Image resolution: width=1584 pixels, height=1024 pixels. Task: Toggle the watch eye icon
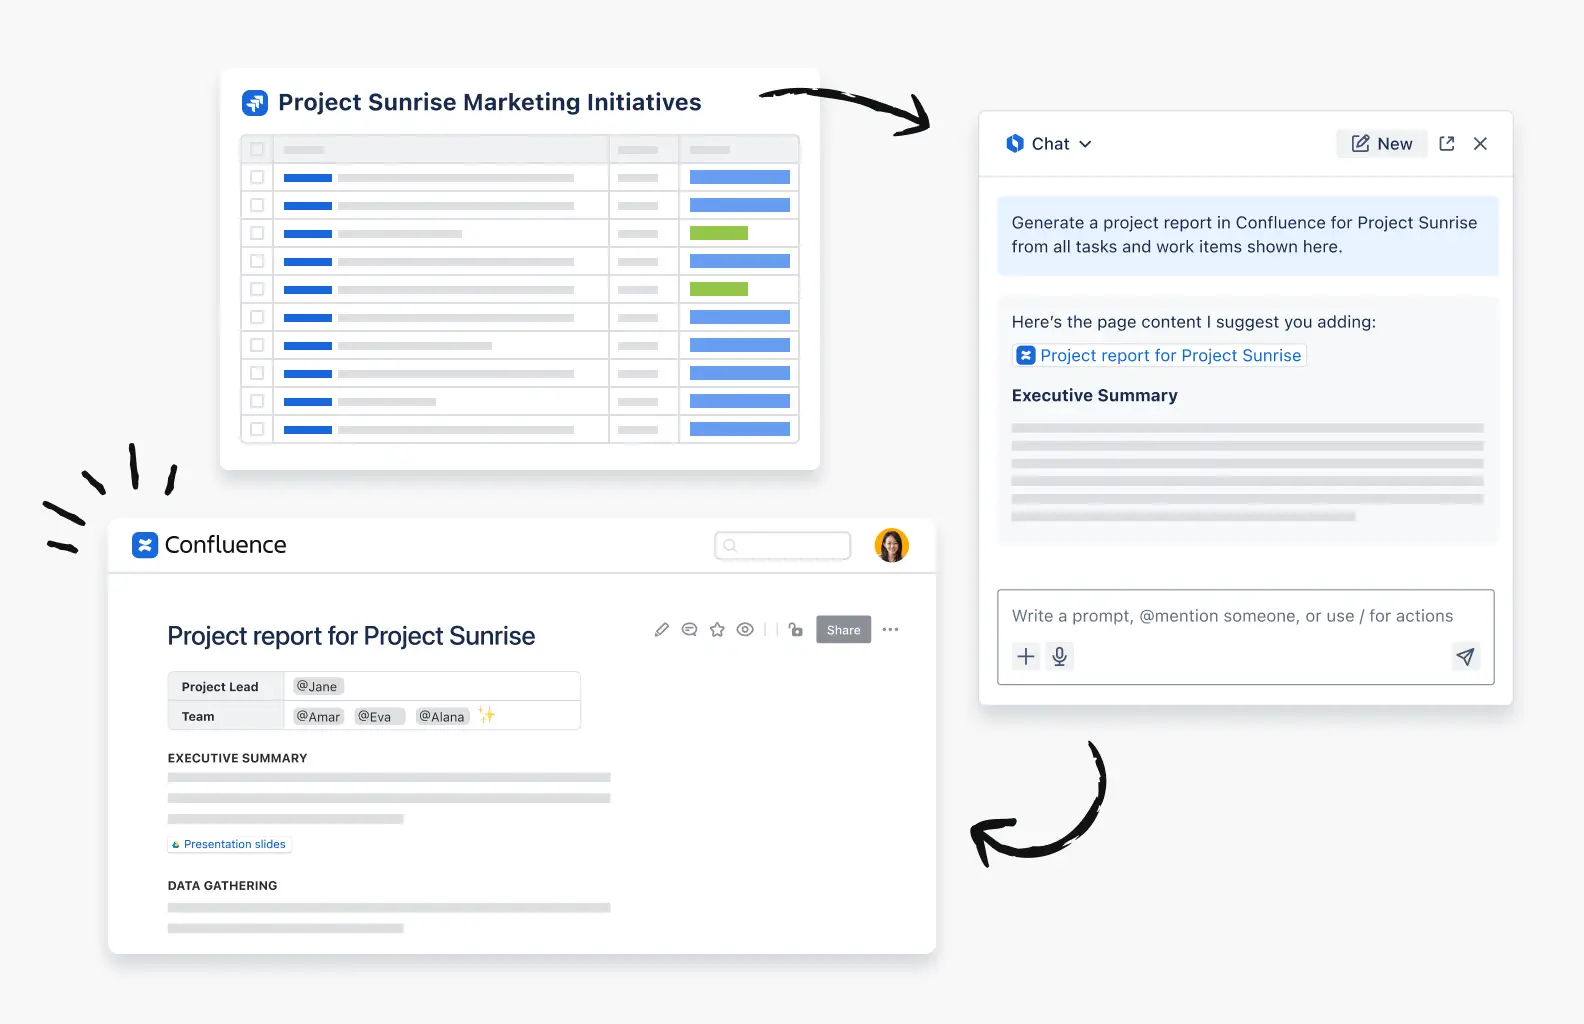[x=745, y=630]
